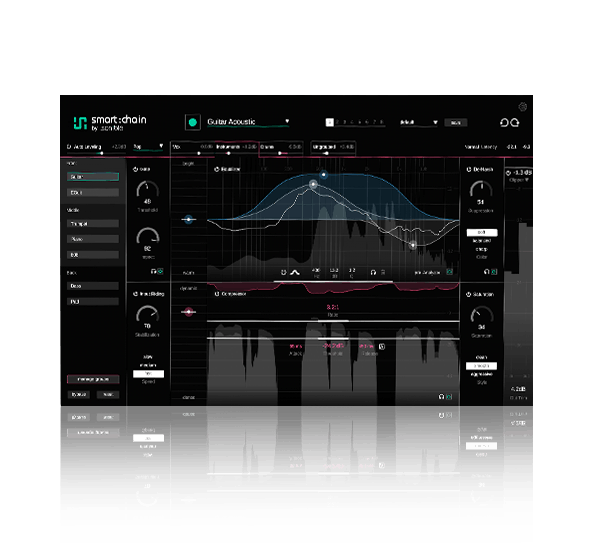The height and width of the screenshot is (543, 600).
Task: Toggle the selected EQ band power
Action: (x=284, y=272)
